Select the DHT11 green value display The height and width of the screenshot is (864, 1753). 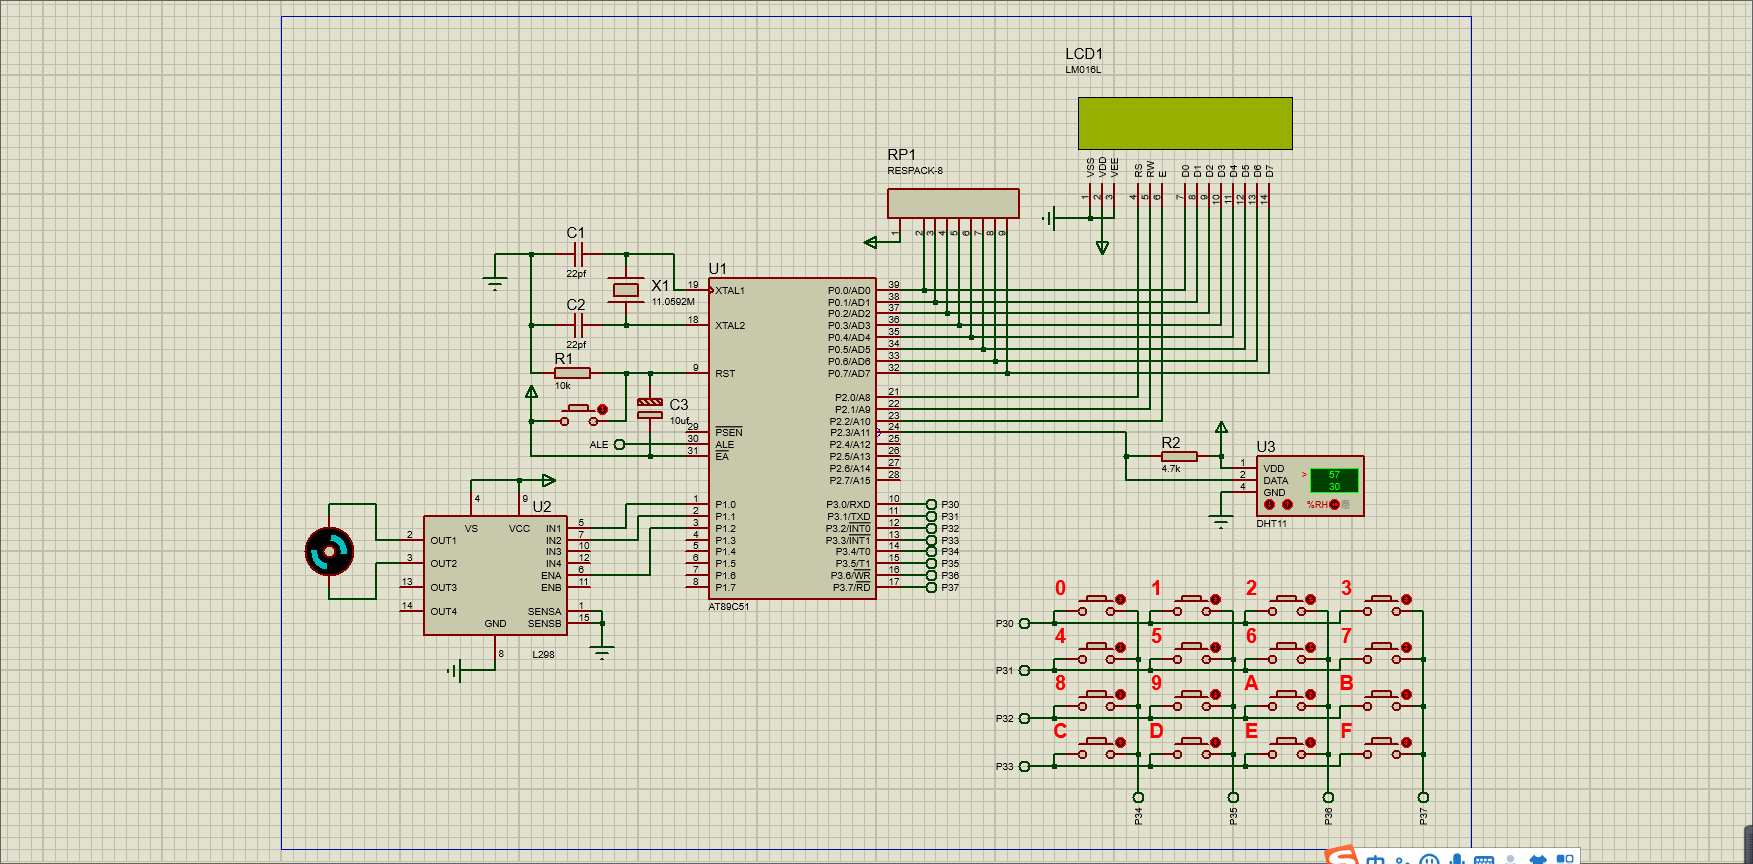[x=1334, y=480]
